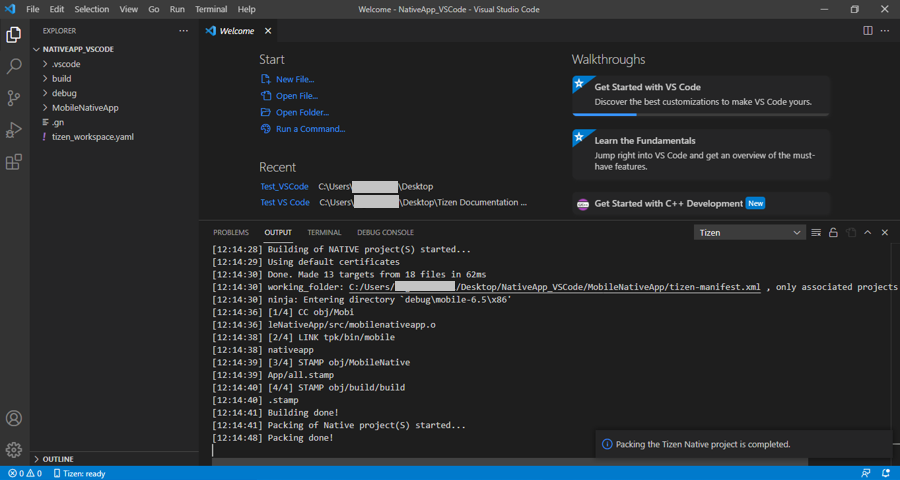The height and width of the screenshot is (480, 900).
Task: Open the Extensions view
Action: tap(14, 162)
